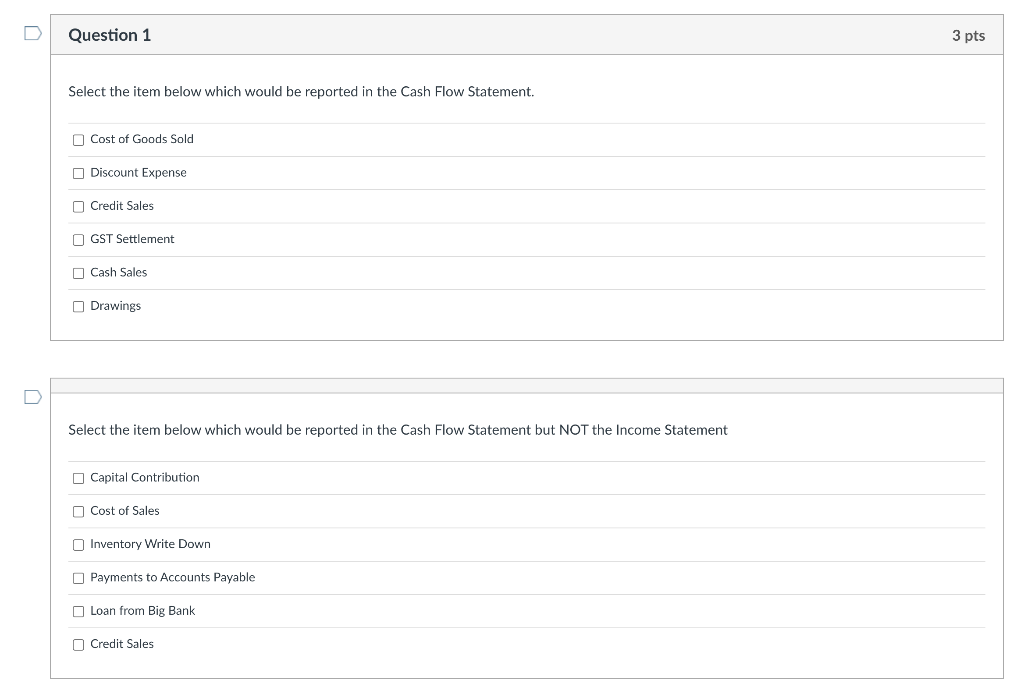Image resolution: width=1024 pixels, height=694 pixels.
Task: Select the Discount Expense checkbox
Action: point(78,173)
